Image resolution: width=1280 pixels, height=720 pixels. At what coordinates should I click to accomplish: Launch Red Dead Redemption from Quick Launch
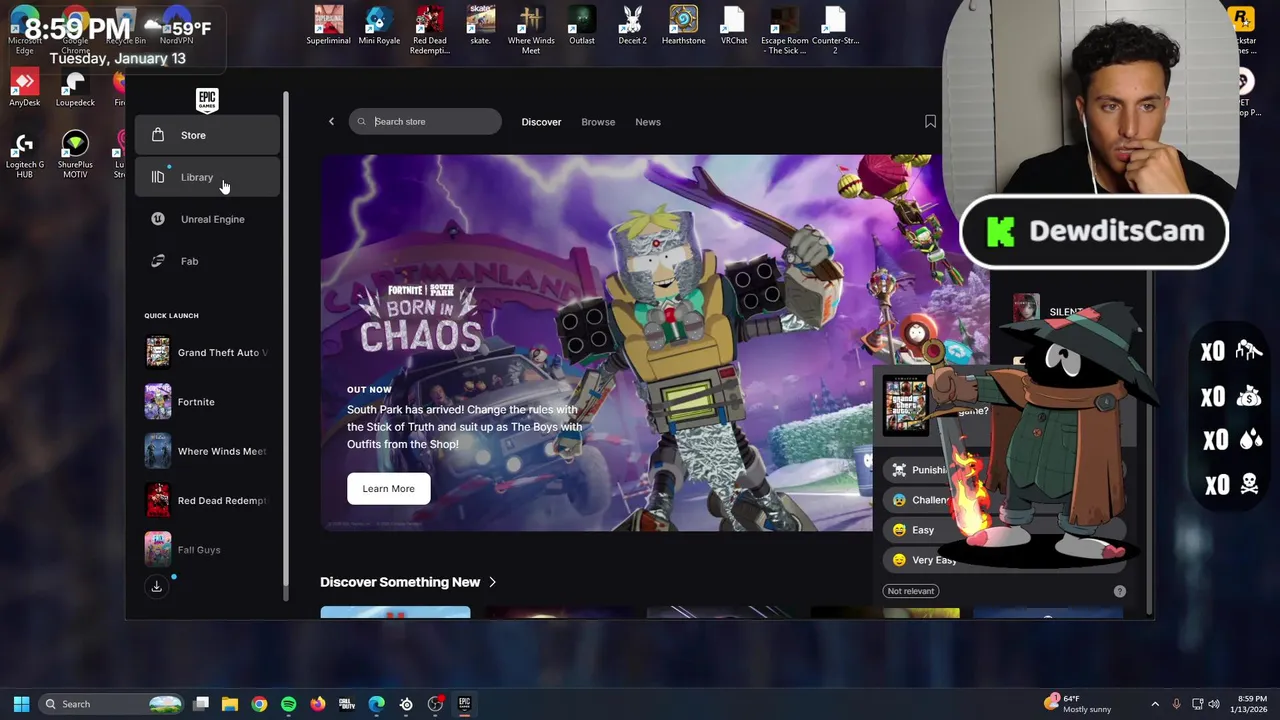207,500
